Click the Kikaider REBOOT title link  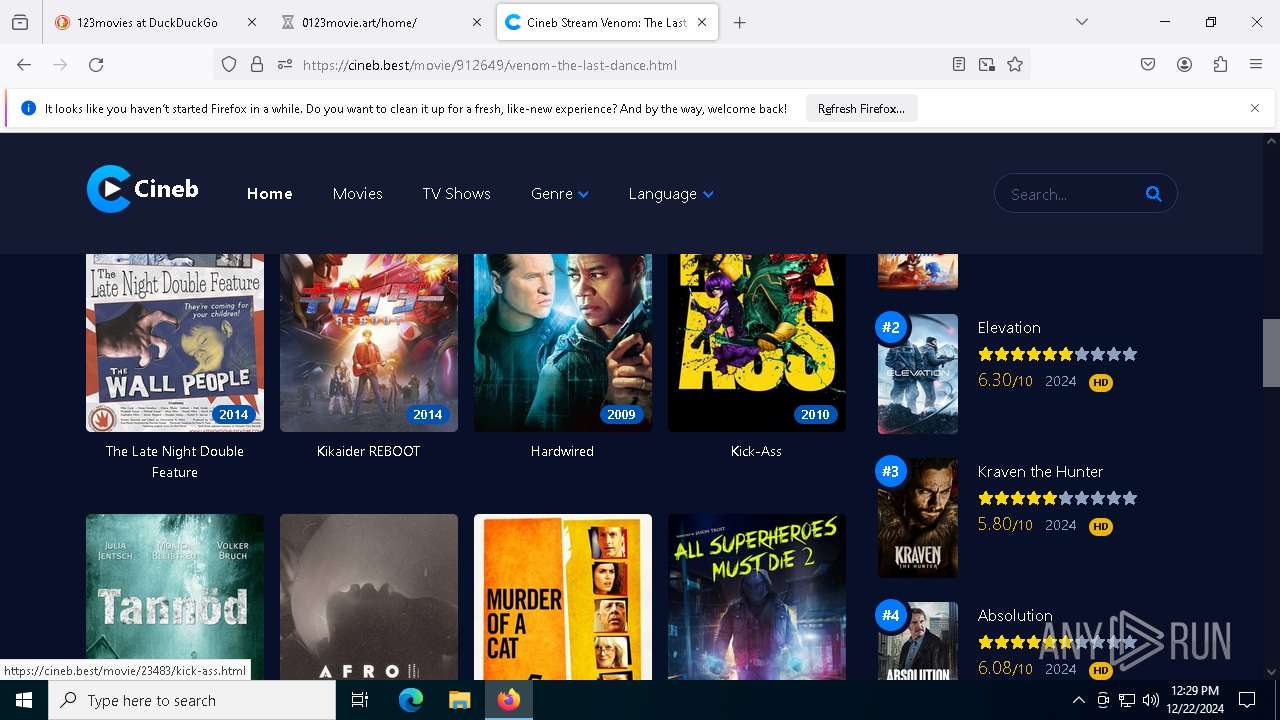point(369,451)
